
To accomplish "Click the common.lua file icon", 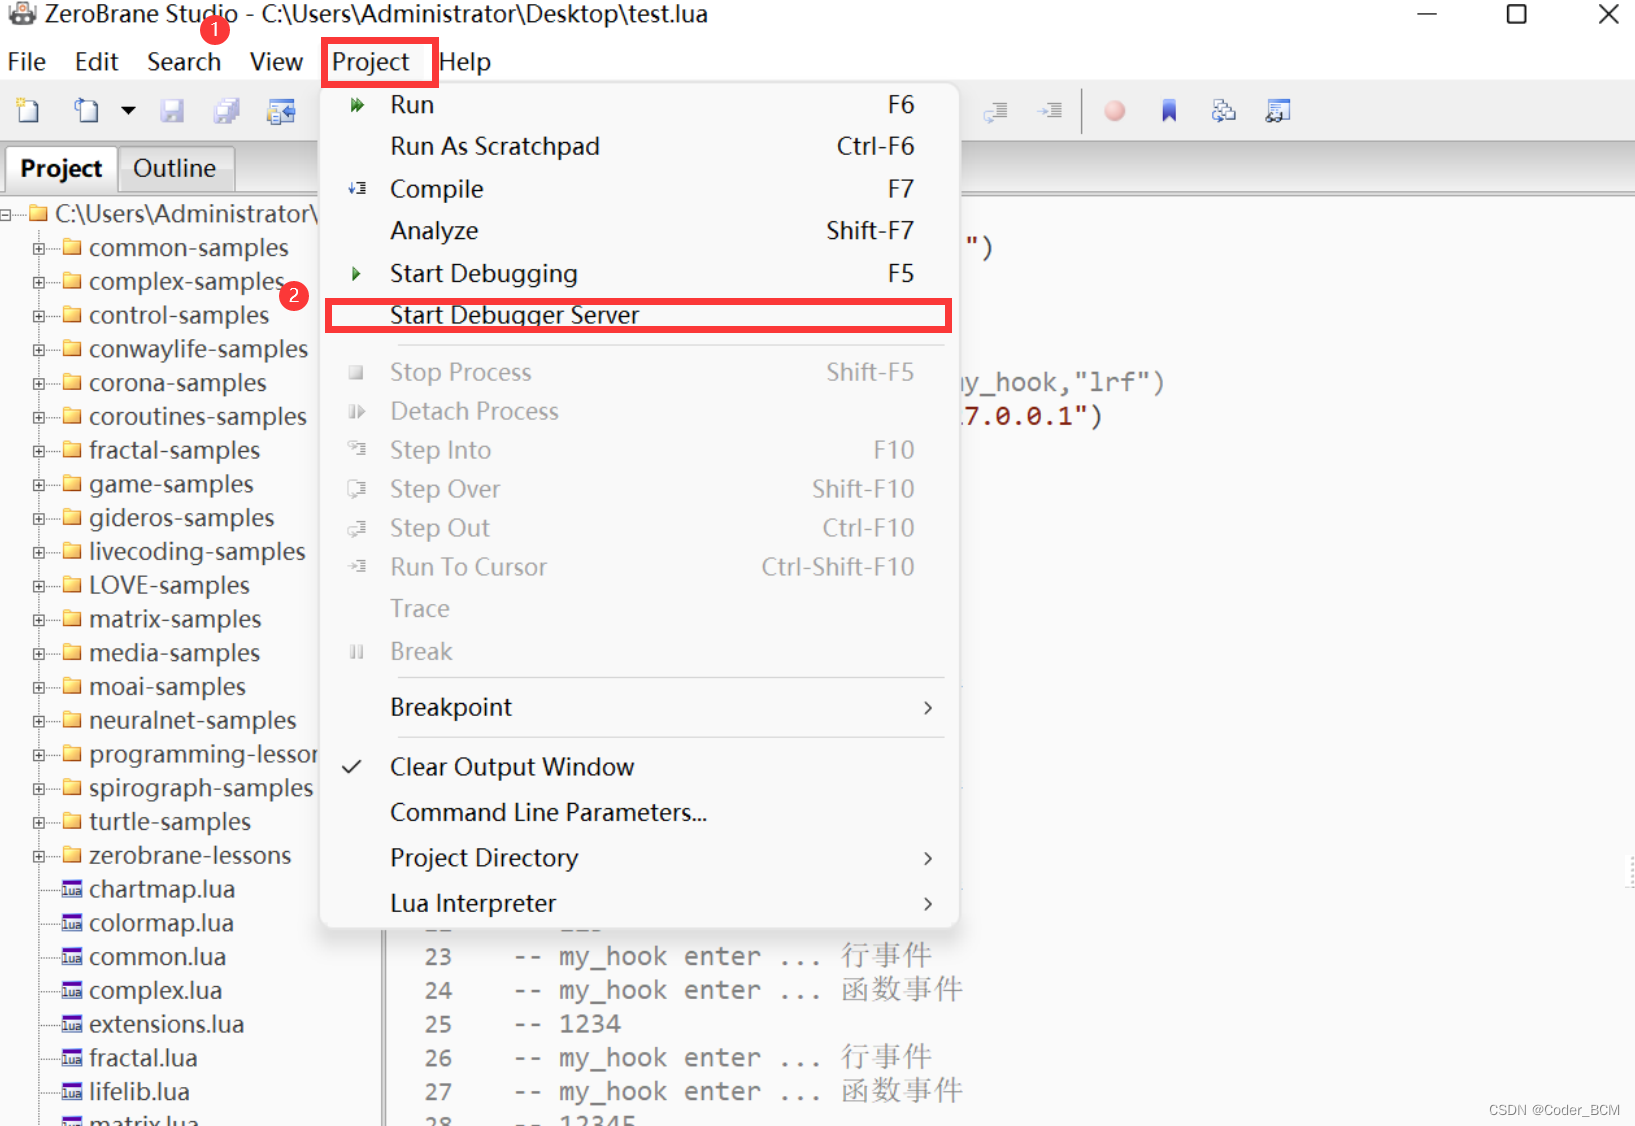I will (x=72, y=958).
